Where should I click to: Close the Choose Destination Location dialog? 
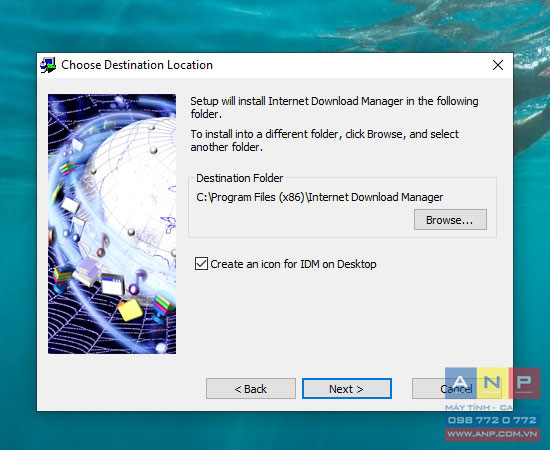click(x=498, y=65)
